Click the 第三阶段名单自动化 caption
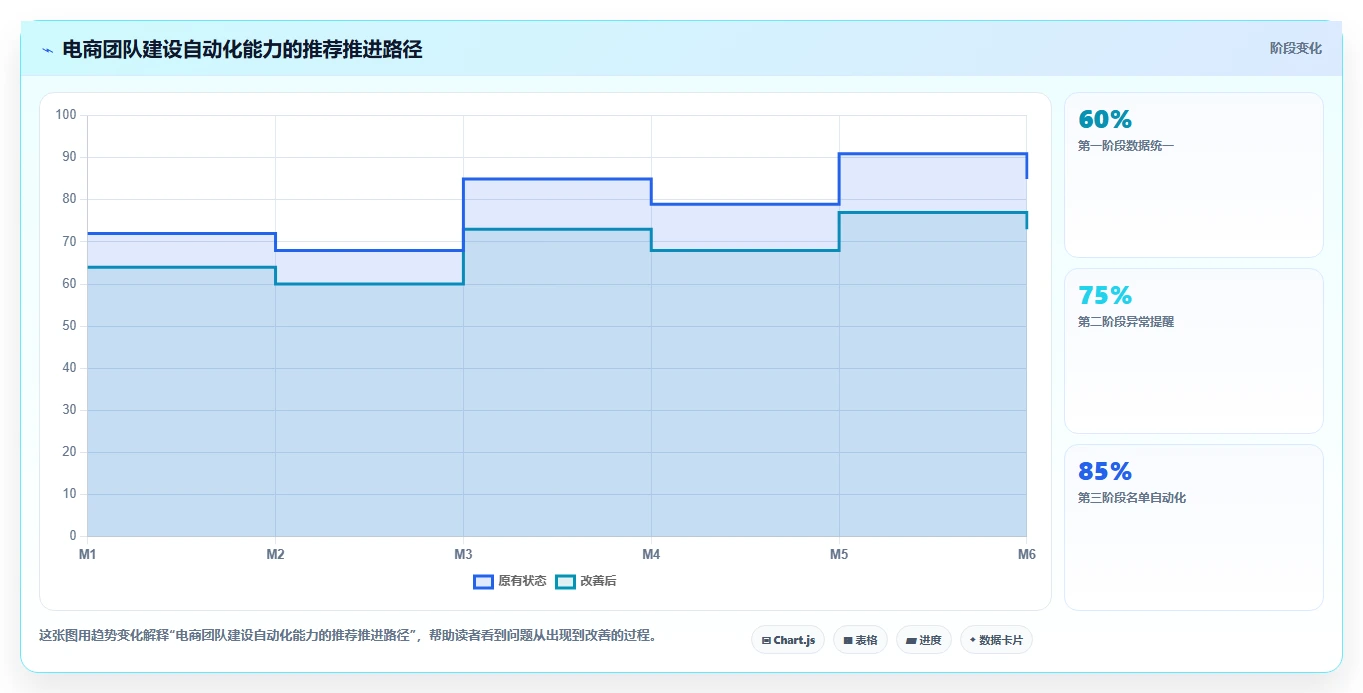 [x=1132, y=498]
